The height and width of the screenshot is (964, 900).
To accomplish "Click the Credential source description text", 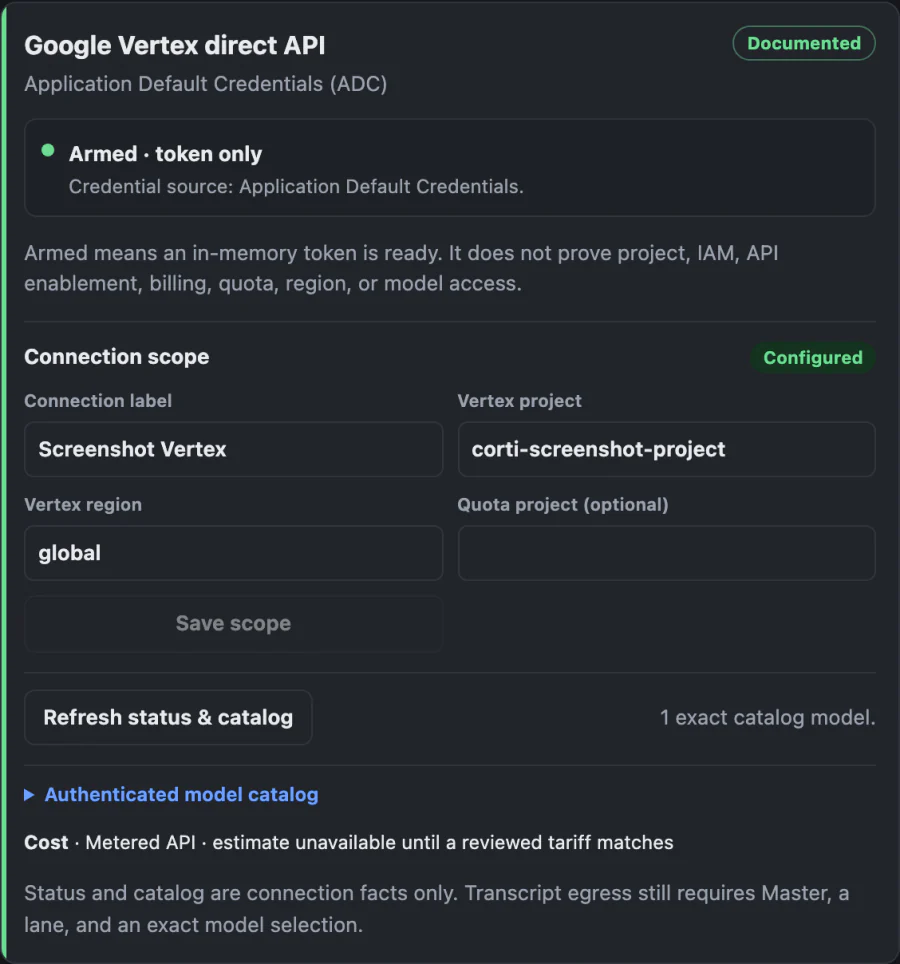I will (x=296, y=186).
